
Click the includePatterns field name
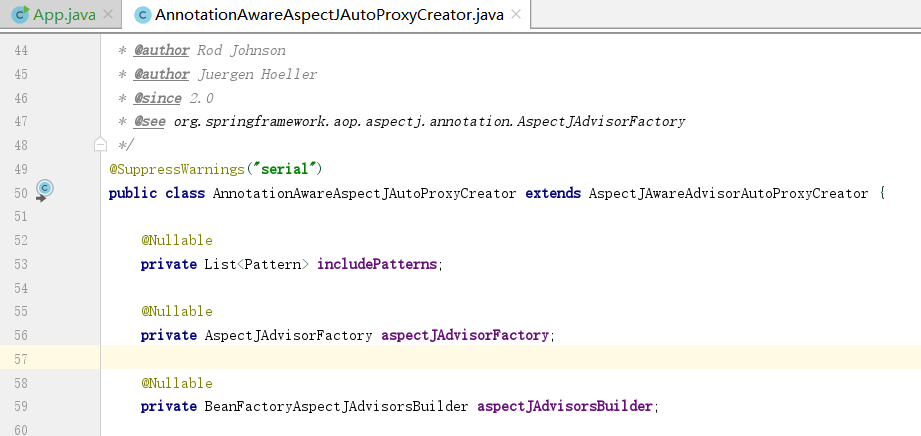[377, 264]
